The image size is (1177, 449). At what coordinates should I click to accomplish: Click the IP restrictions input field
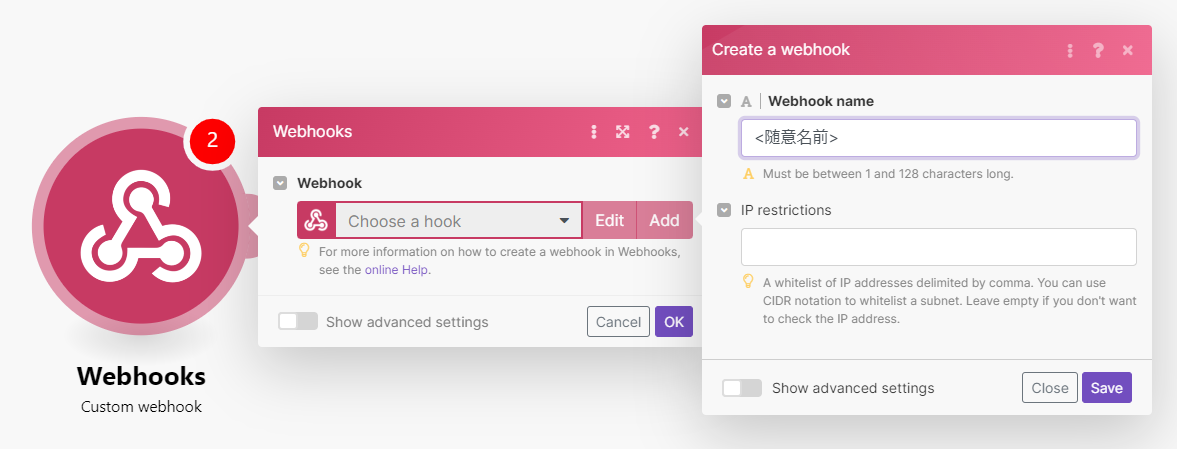point(938,247)
